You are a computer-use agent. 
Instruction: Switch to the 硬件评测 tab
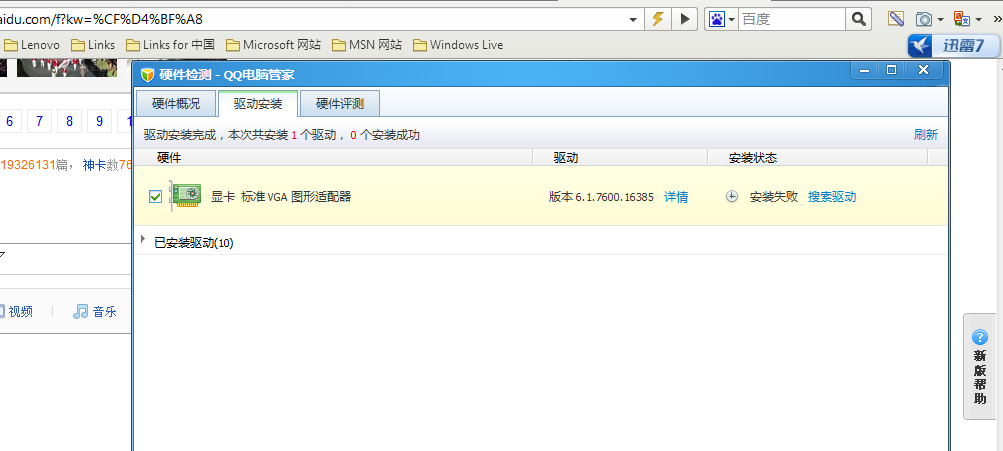[340, 104]
